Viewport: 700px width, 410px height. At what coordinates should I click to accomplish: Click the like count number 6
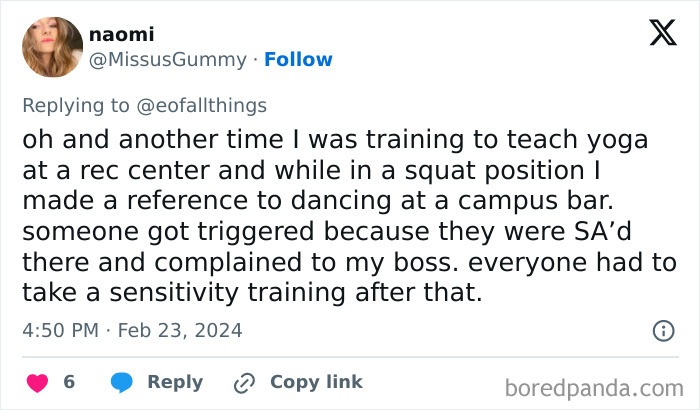(x=69, y=382)
